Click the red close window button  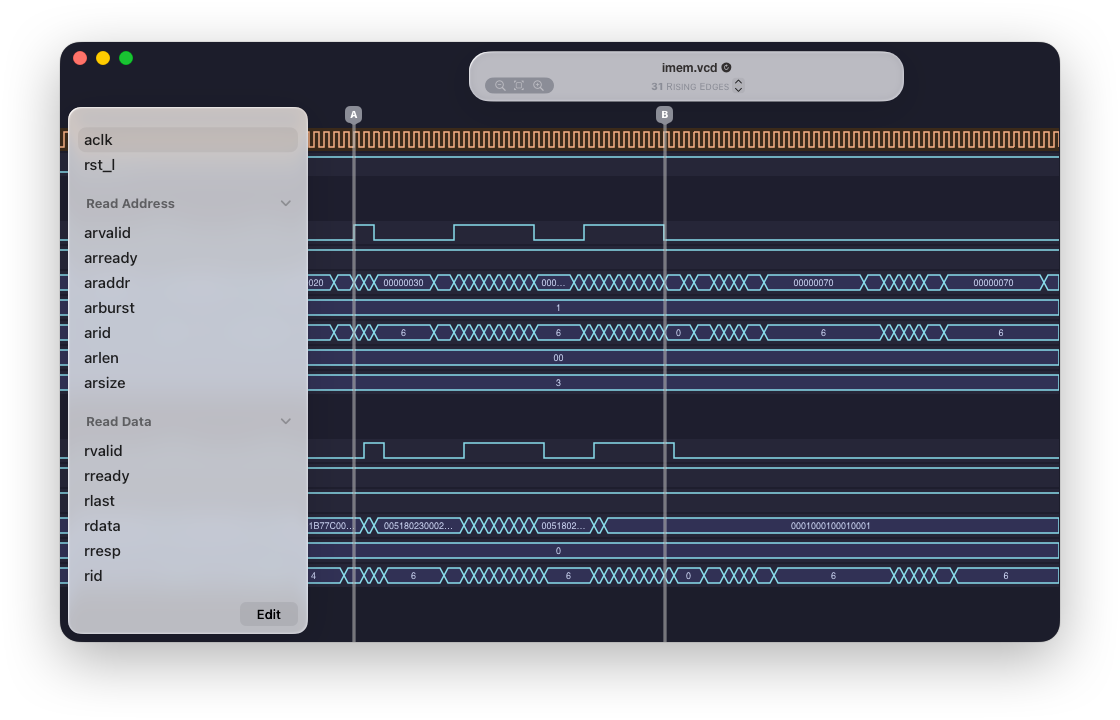[80, 59]
